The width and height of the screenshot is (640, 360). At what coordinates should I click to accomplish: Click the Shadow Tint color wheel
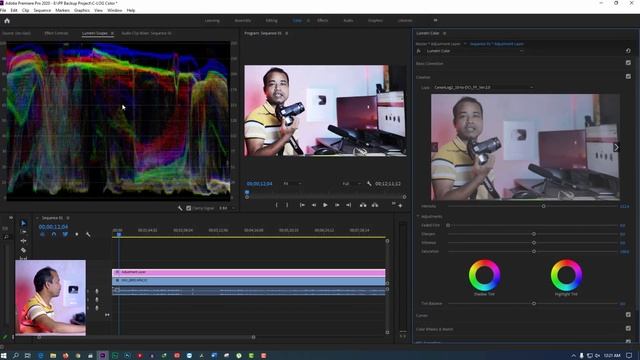click(x=484, y=275)
